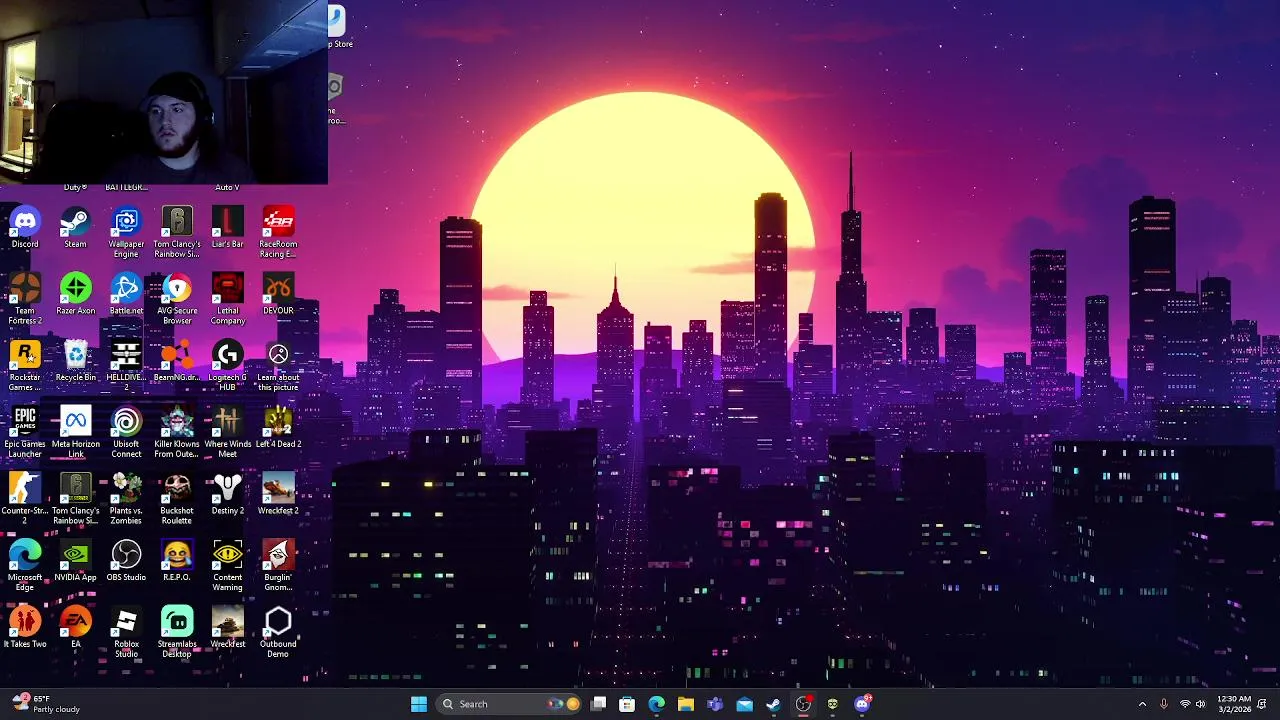Launch the EA app shortcut
The height and width of the screenshot is (720, 1280).
point(75,628)
